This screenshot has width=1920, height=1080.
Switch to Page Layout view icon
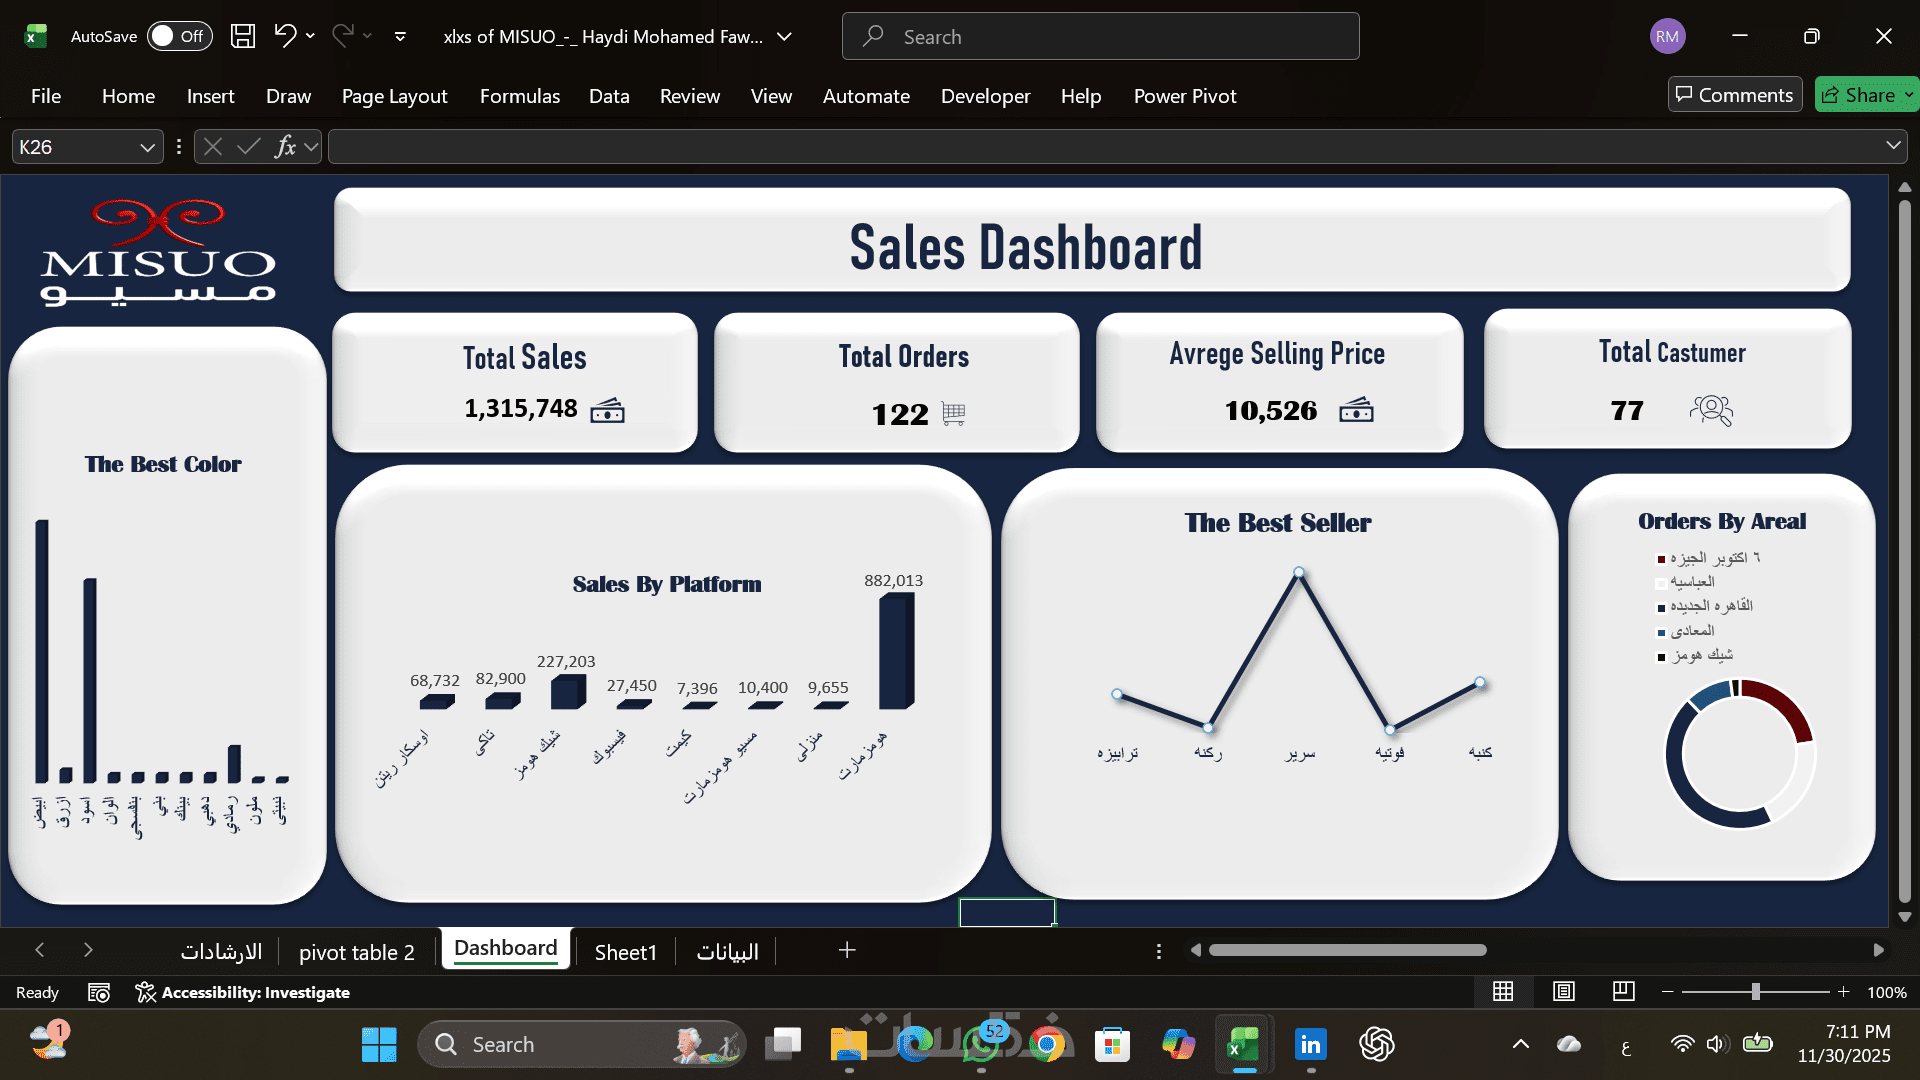1564,991
